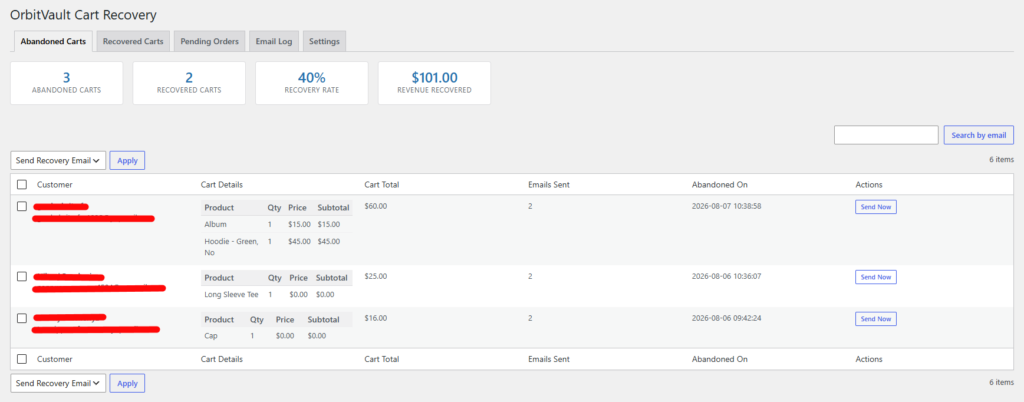Click the $60.00 cart total
Image resolution: width=1024 pixels, height=402 pixels.
tap(376, 206)
